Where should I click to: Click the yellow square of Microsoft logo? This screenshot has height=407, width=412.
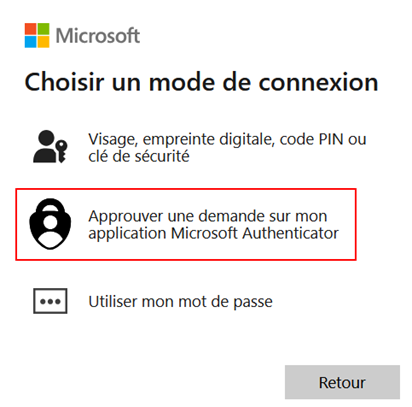coord(44,42)
